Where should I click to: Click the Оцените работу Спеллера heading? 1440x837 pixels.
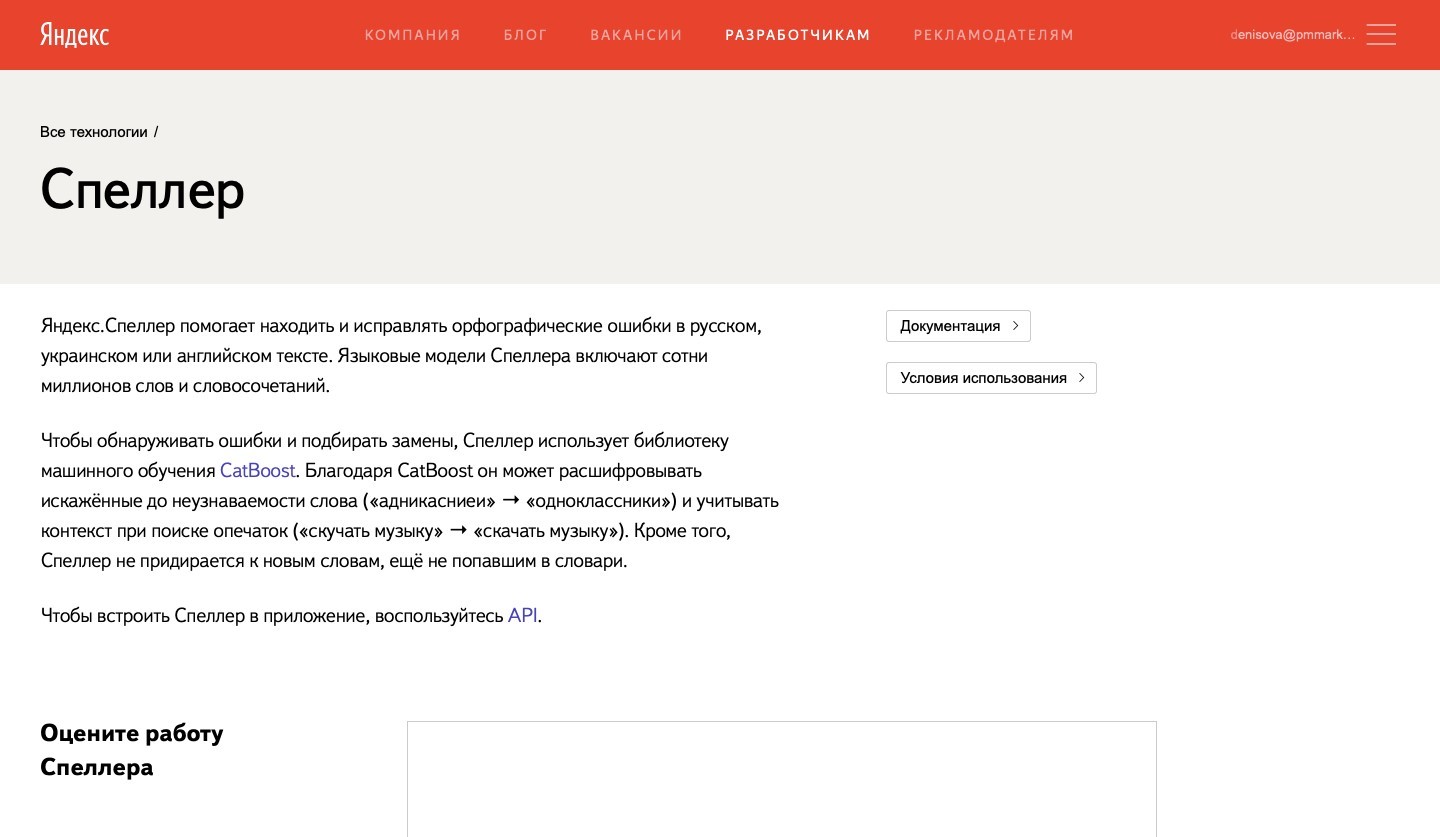tap(132, 750)
